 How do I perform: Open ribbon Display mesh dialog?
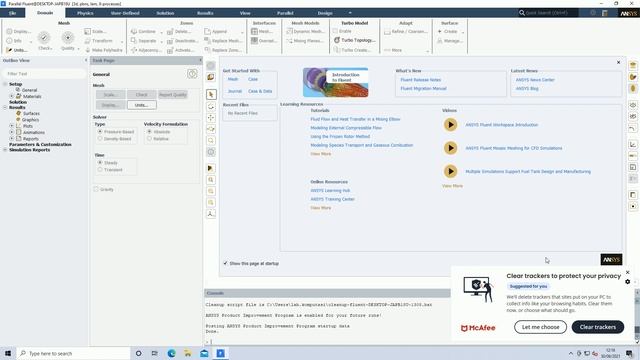pyautogui.click(x=18, y=31)
